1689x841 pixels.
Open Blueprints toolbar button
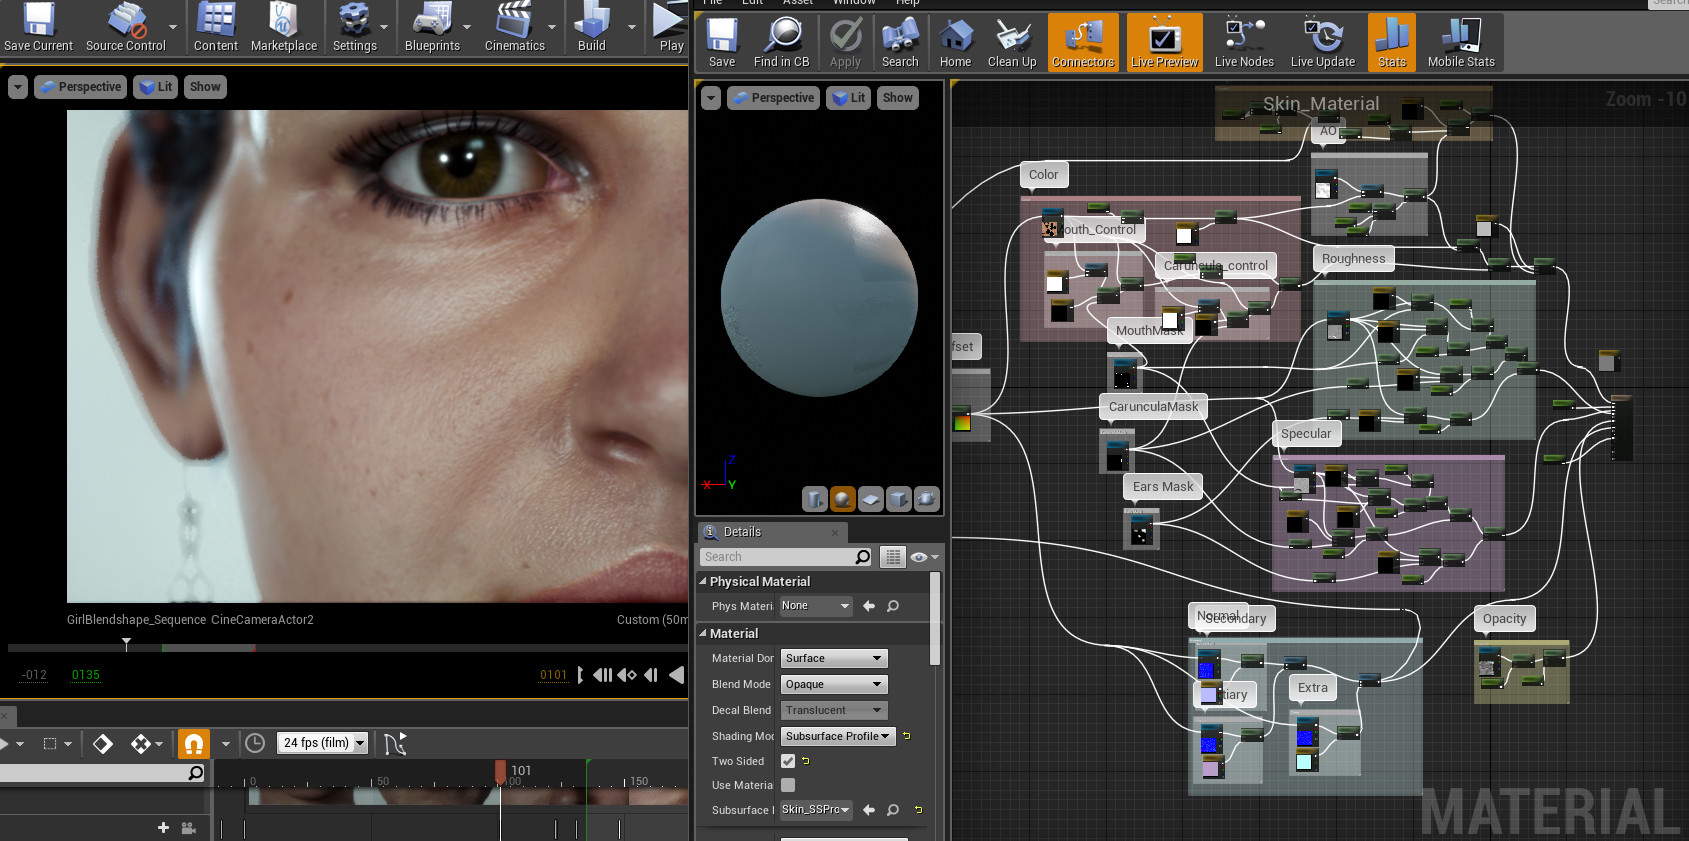432,28
